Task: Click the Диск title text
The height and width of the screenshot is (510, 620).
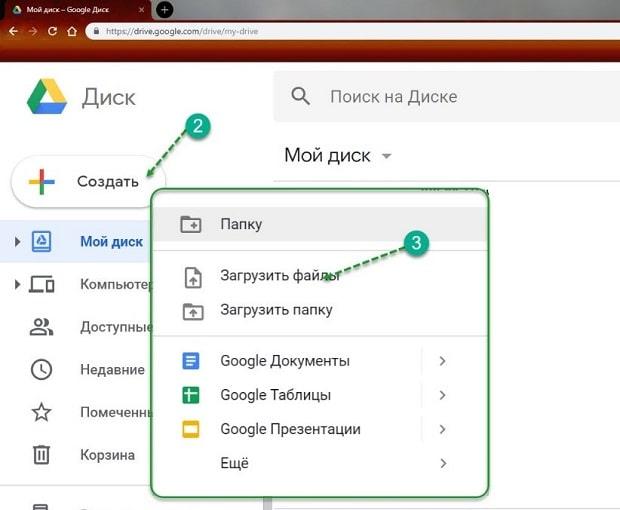Action: tap(109, 98)
